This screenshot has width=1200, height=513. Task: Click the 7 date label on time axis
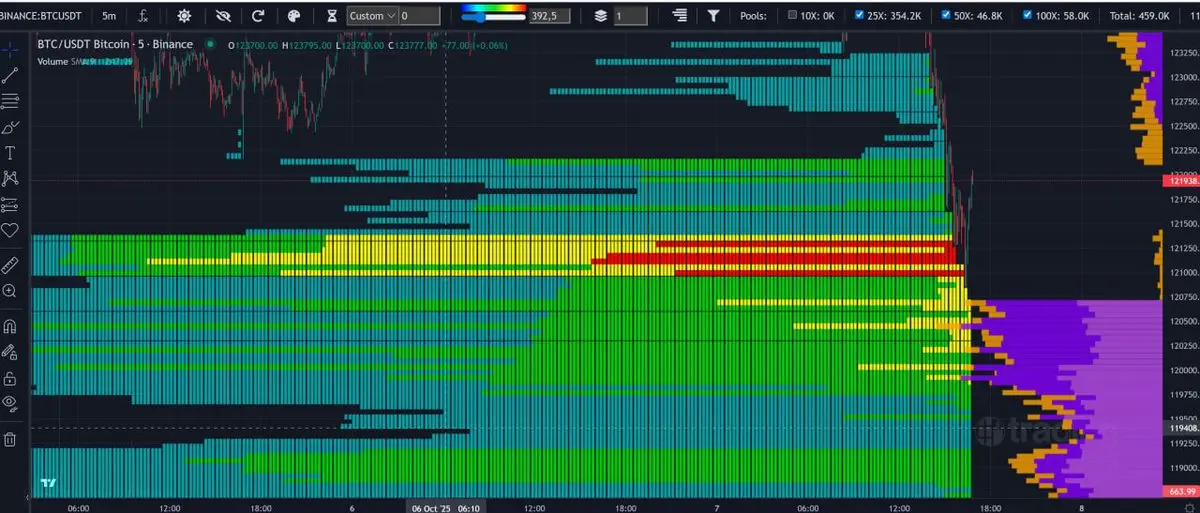pyautogui.click(x=715, y=507)
